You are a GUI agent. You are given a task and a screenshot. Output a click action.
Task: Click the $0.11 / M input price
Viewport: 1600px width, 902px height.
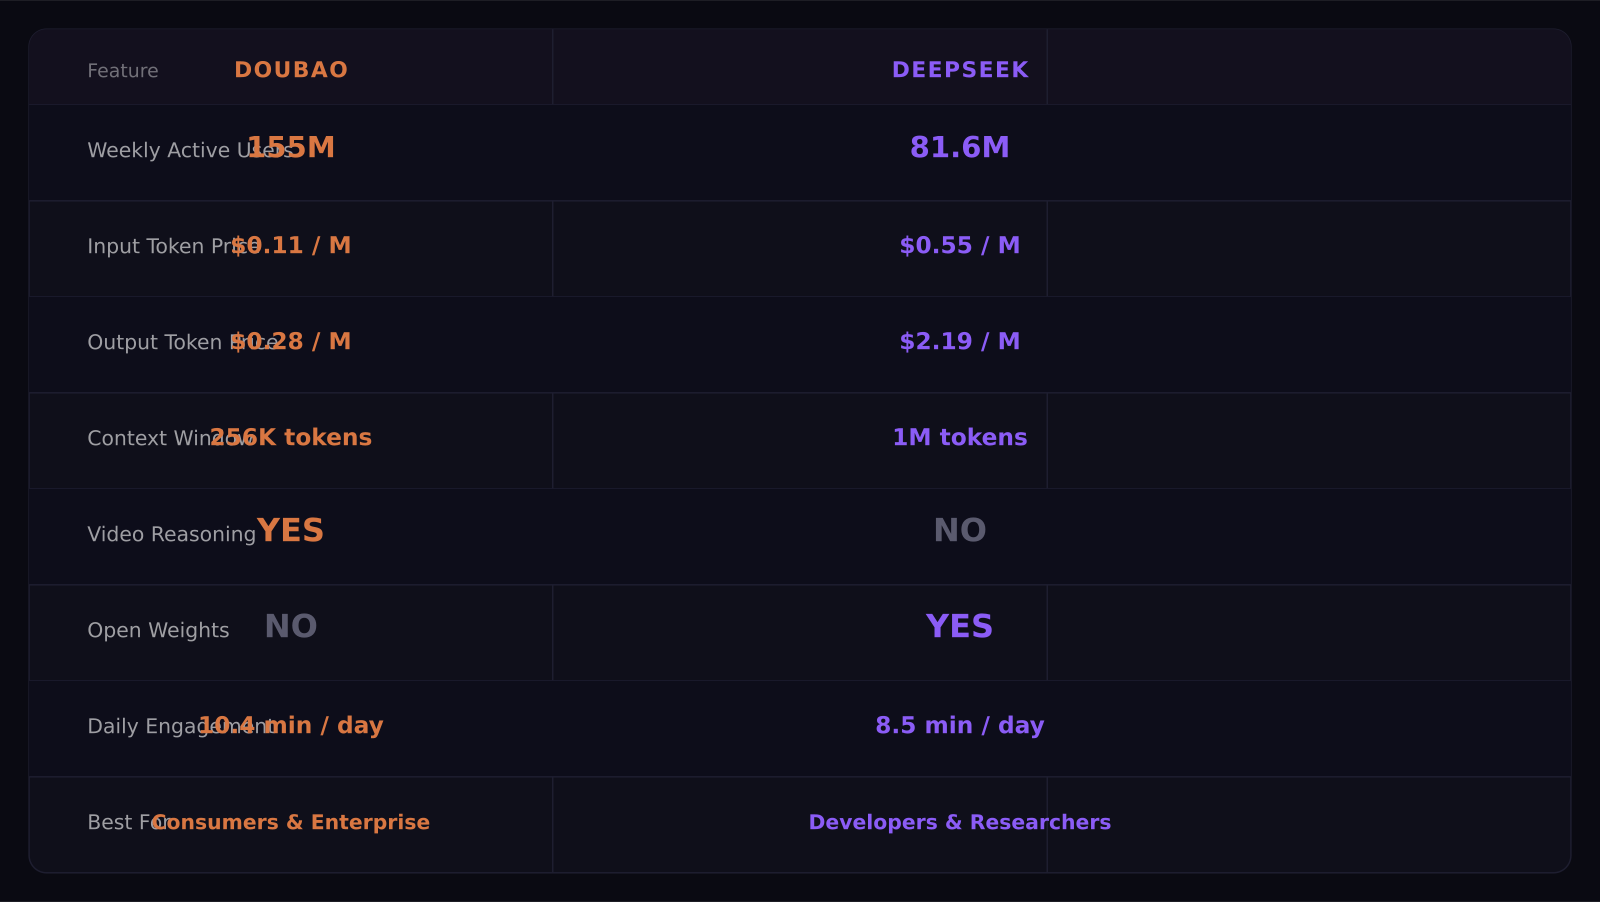point(291,245)
